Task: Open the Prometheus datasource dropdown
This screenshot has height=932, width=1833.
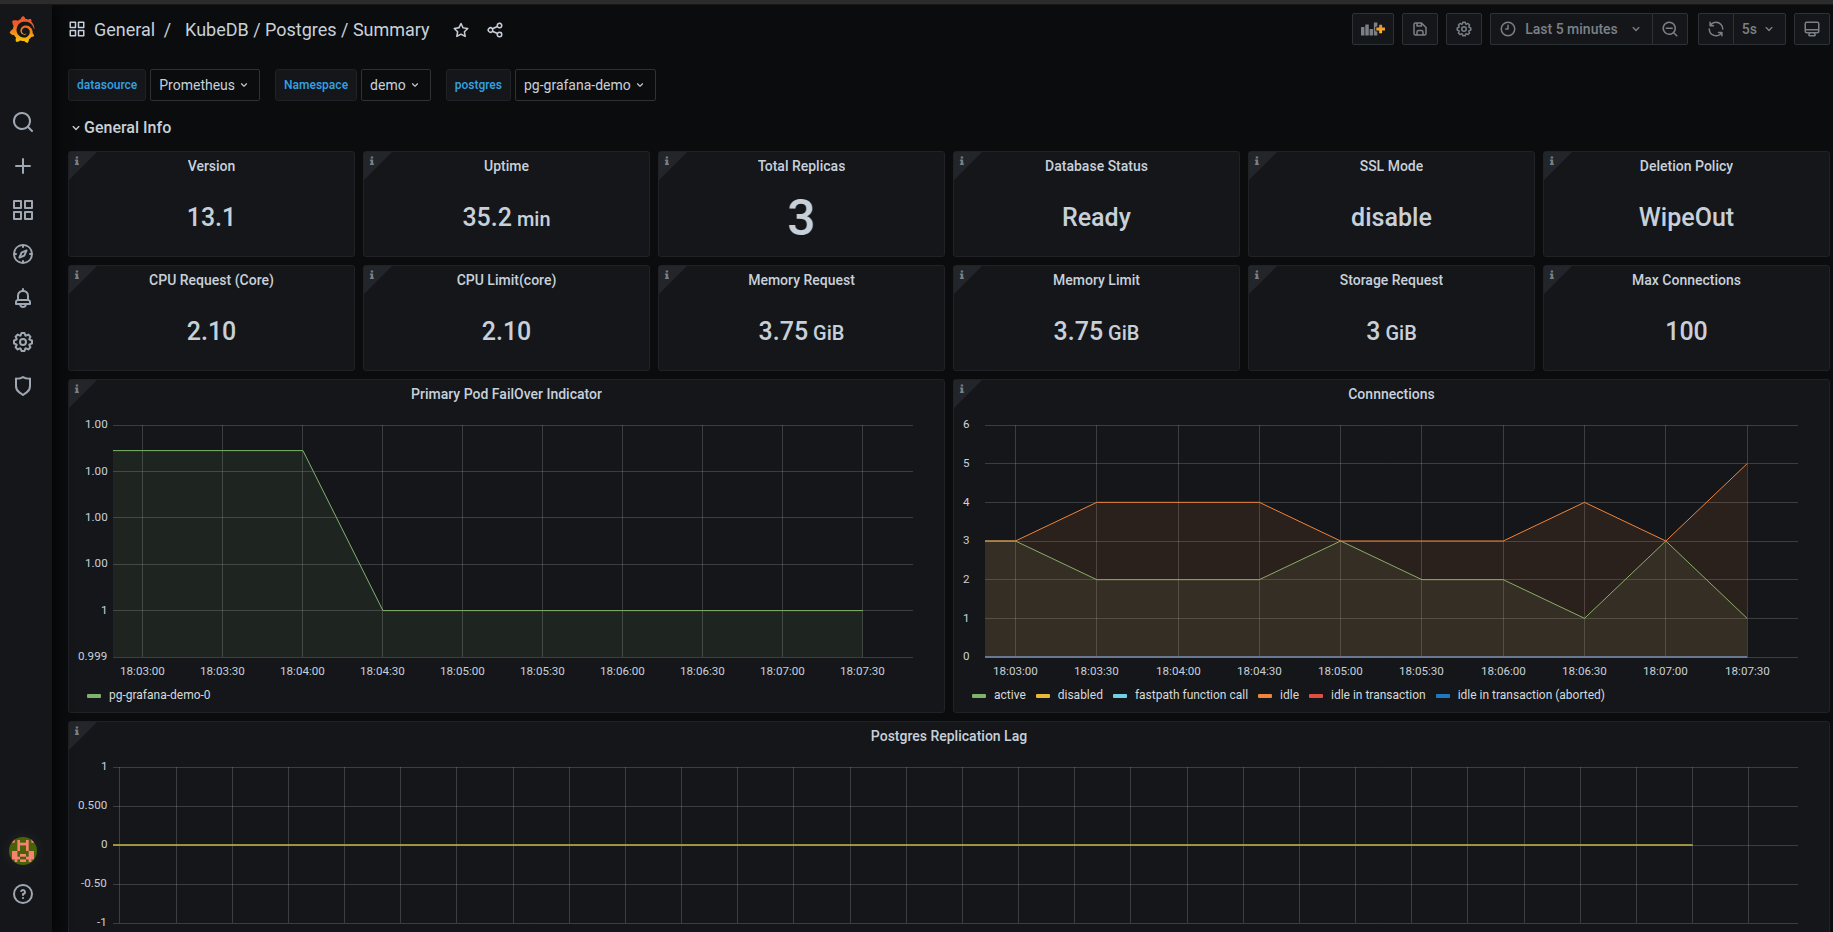Action: pos(204,85)
